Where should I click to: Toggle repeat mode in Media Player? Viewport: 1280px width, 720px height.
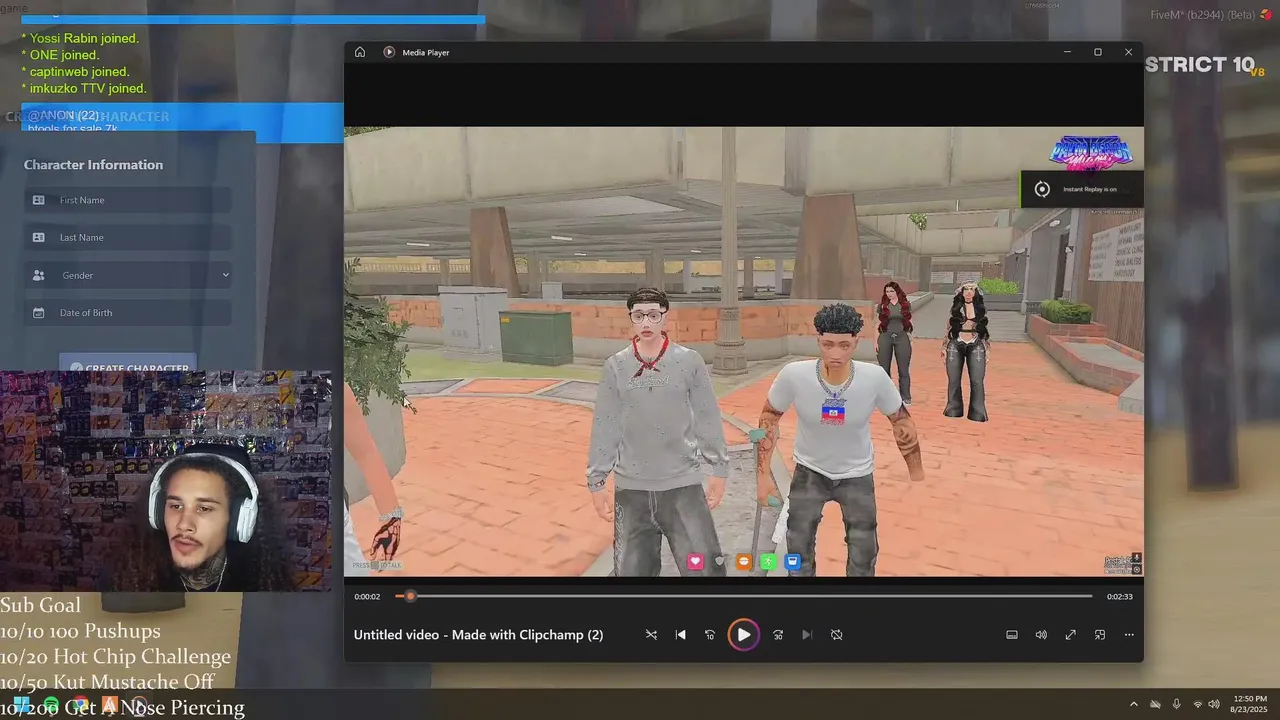(x=837, y=635)
